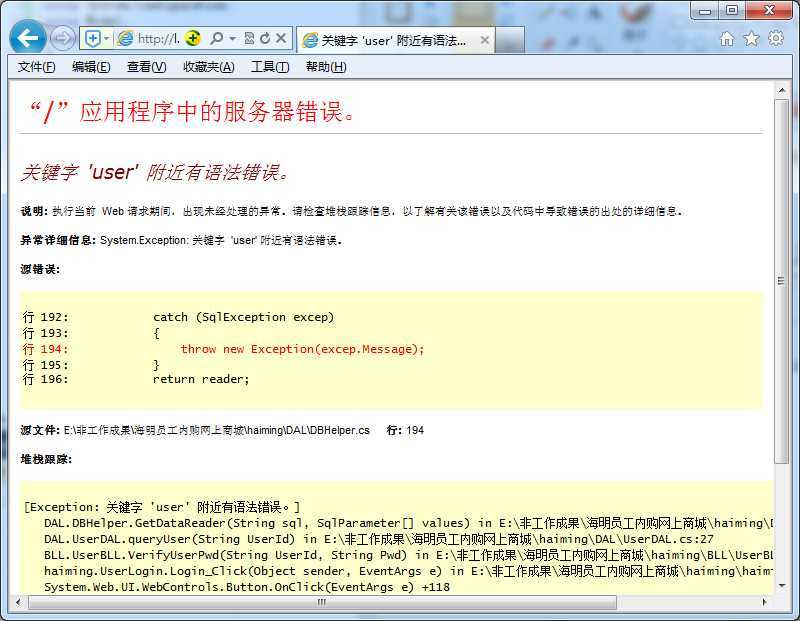The width and height of the screenshot is (800, 621).
Task: Open the 帮助(H) menu
Action: click(326, 67)
